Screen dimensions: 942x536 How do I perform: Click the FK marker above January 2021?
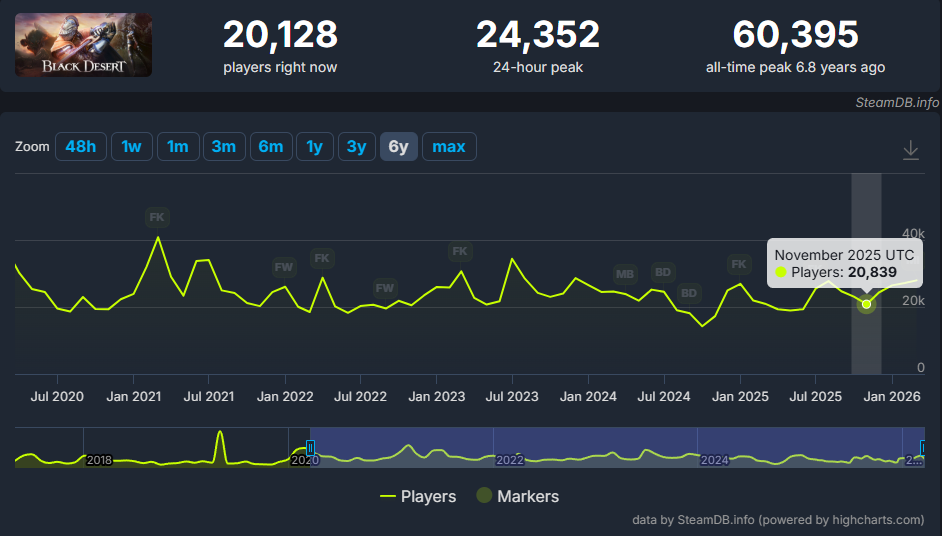[157, 216]
